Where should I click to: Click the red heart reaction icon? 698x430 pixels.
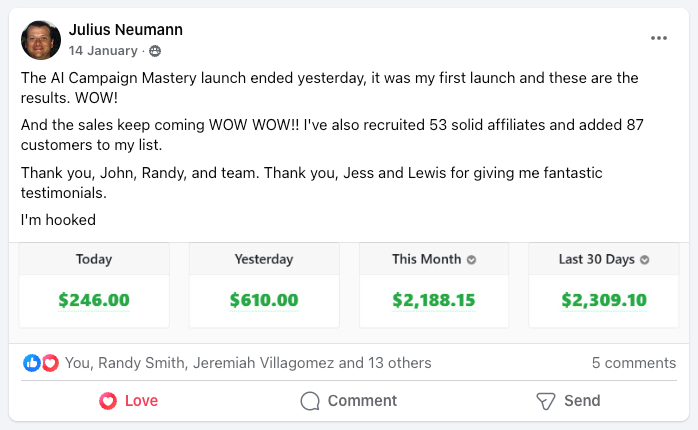tap(50, 363)
